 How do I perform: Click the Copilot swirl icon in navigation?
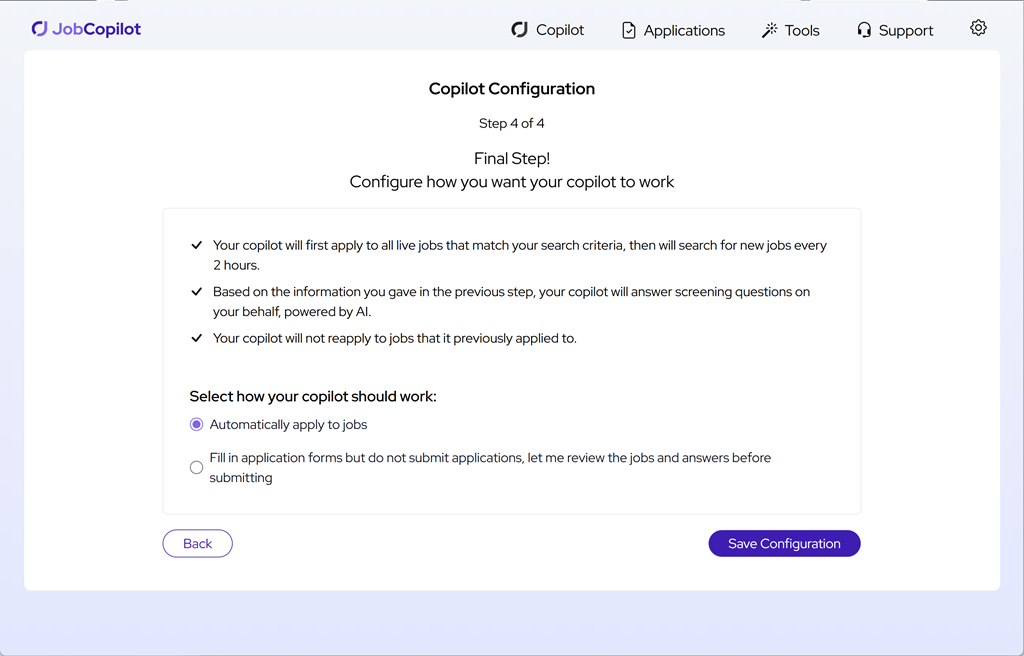pos(520,30)
